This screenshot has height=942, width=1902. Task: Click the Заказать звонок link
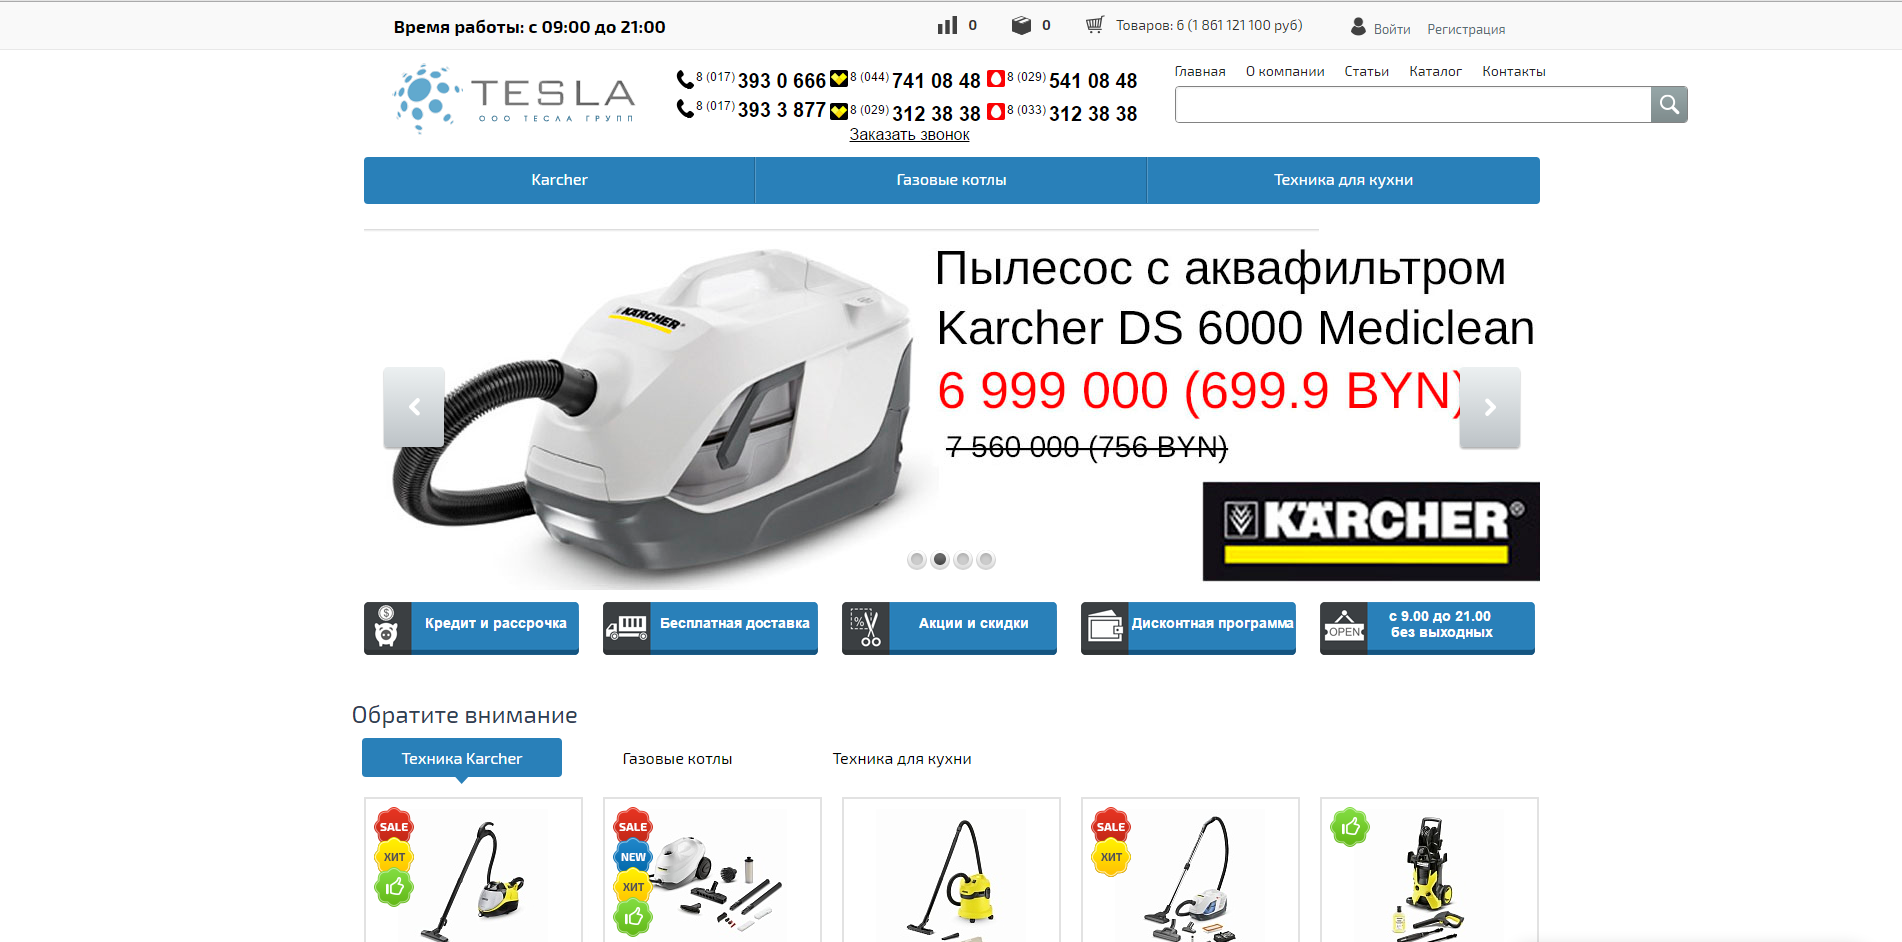click(x=909, y=134)
